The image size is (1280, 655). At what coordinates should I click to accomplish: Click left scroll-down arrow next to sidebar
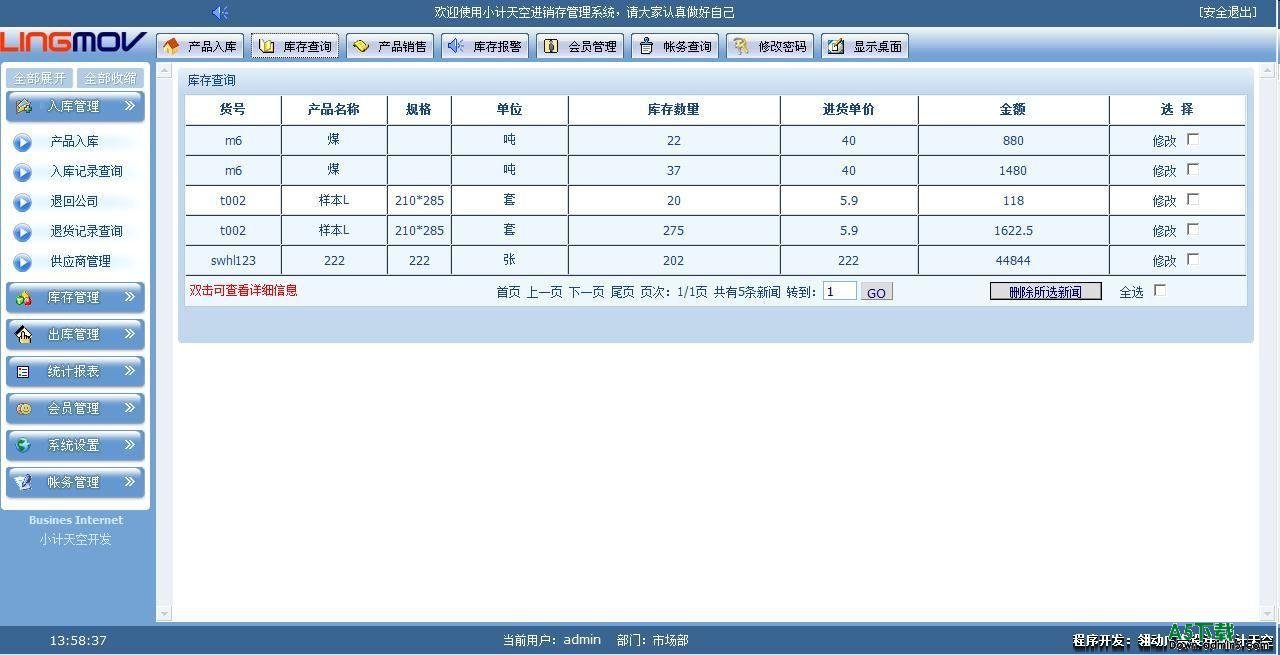(x=165, y=613)
